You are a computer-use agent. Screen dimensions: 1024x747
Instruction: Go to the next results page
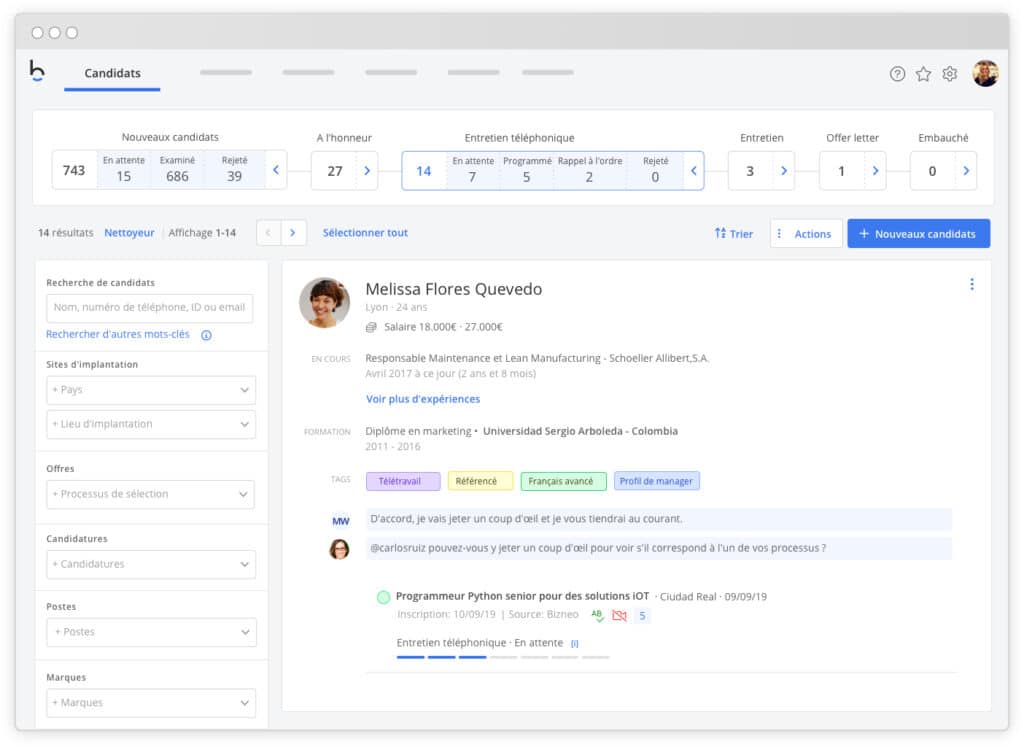pos(293,232)
